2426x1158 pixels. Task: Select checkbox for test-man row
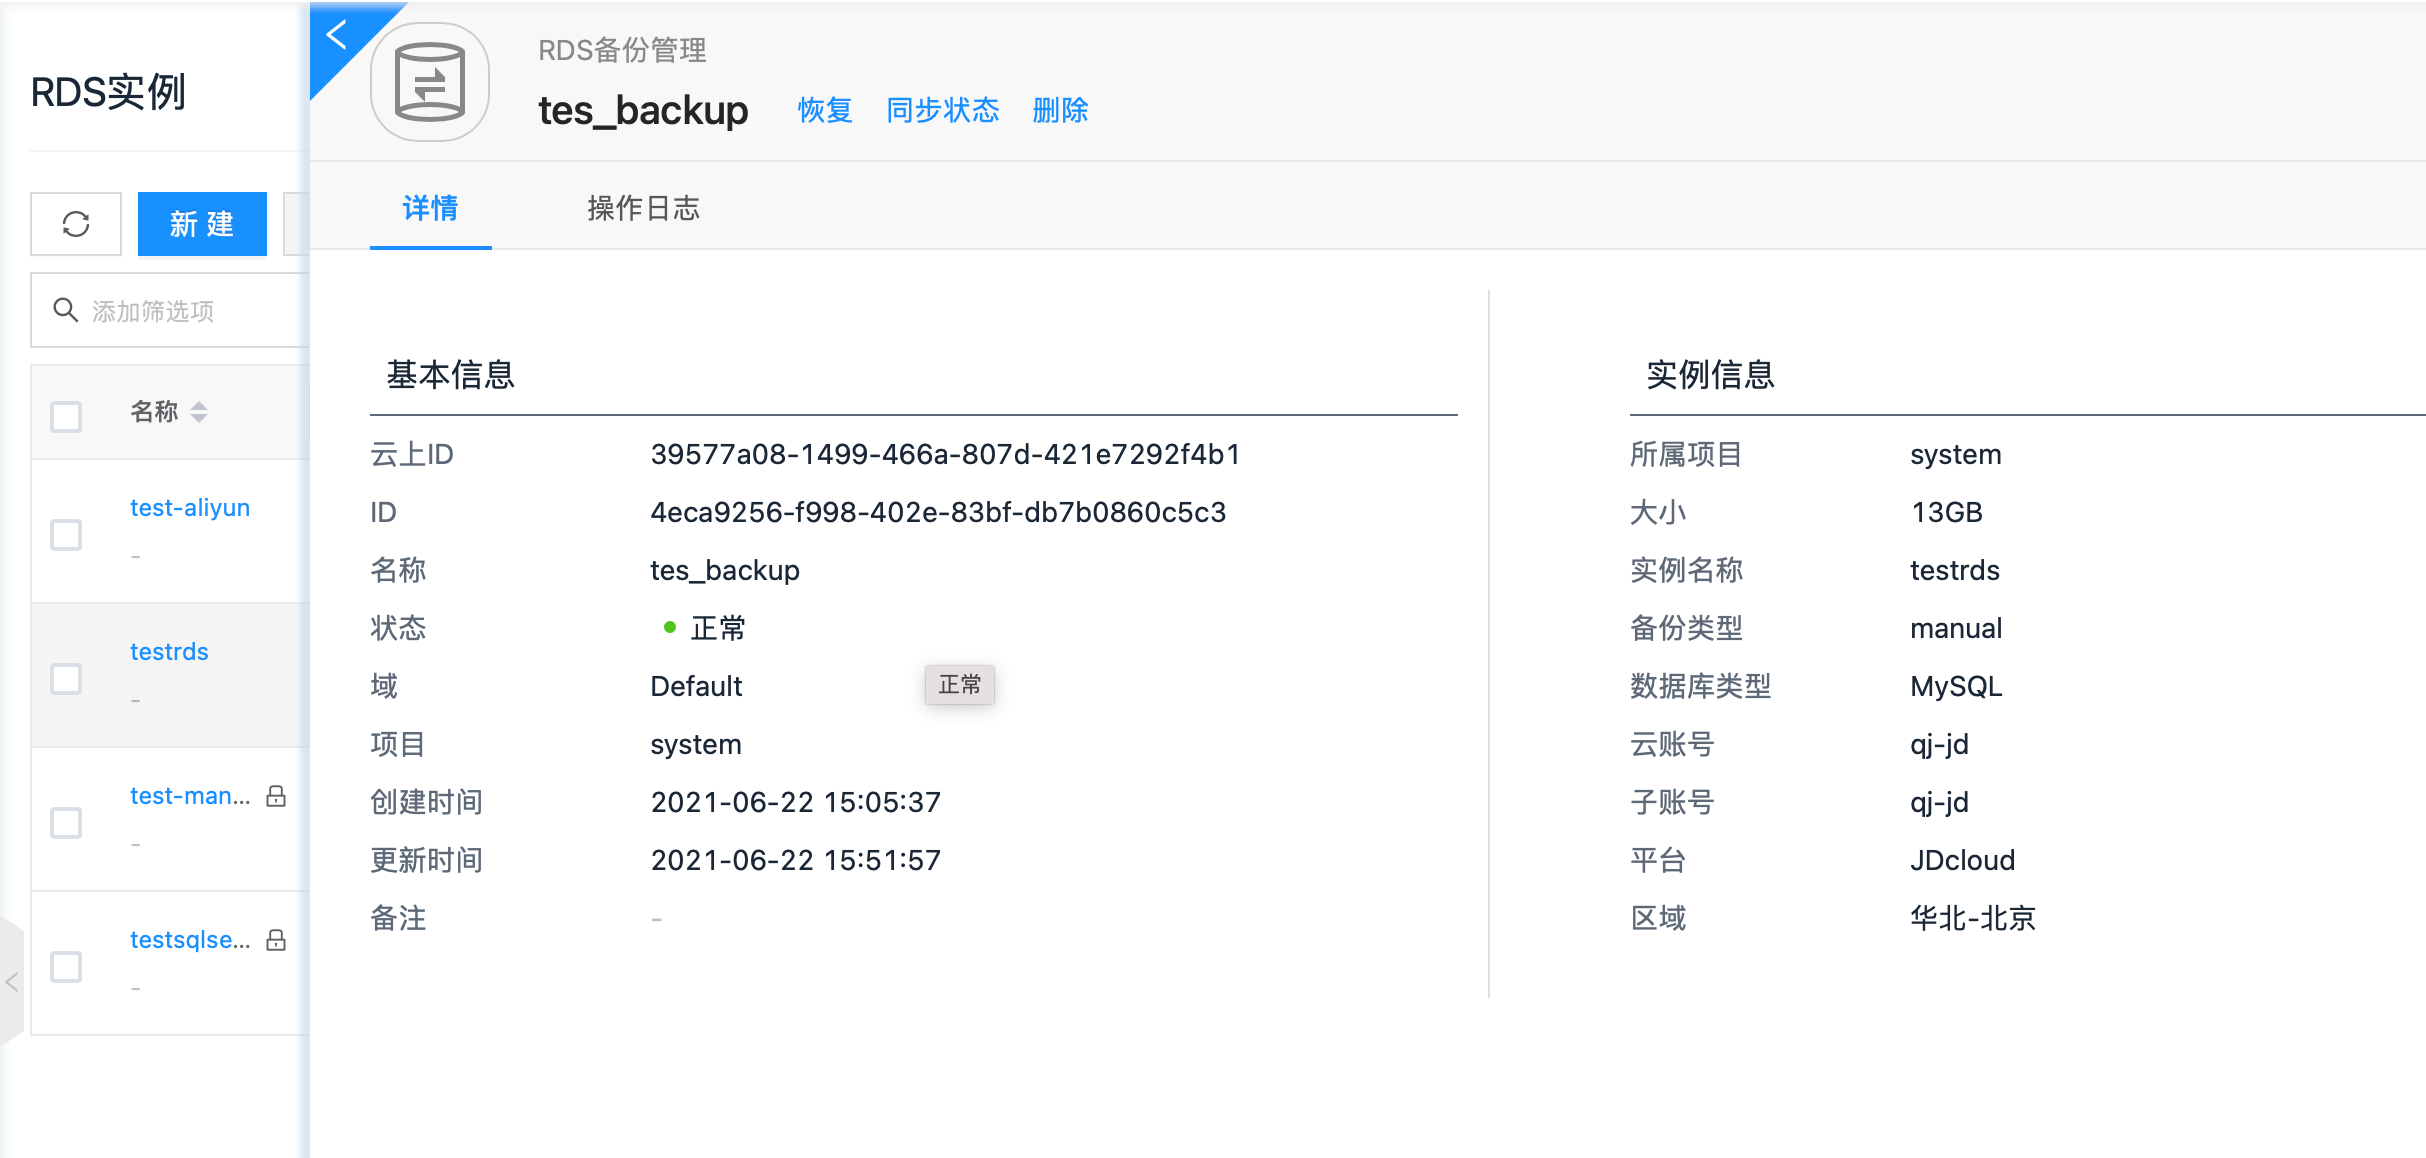click(66, 822)
